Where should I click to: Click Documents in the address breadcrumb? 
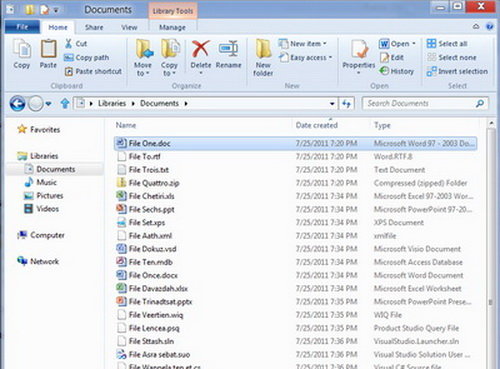159,103
